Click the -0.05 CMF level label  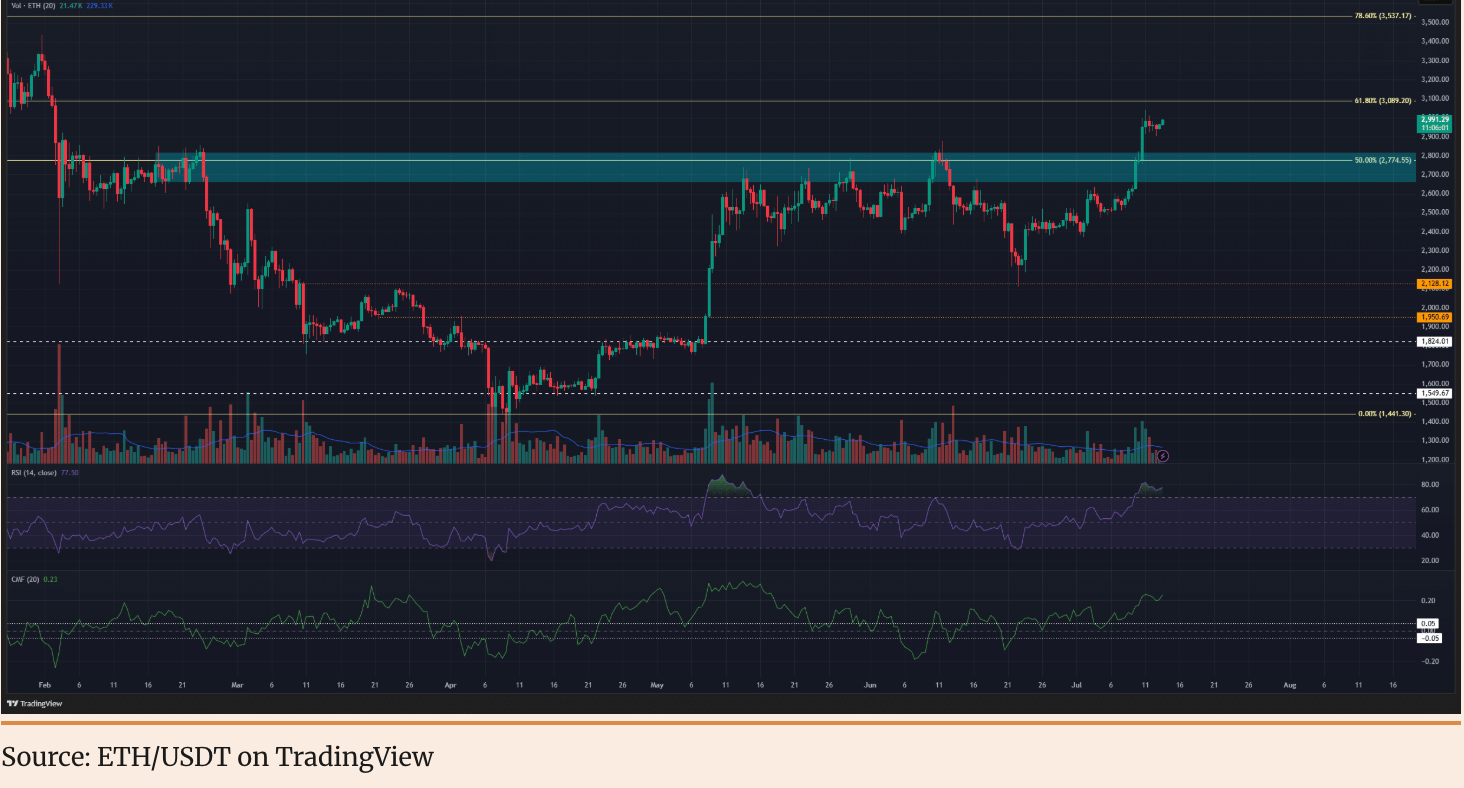(1429, 638)
